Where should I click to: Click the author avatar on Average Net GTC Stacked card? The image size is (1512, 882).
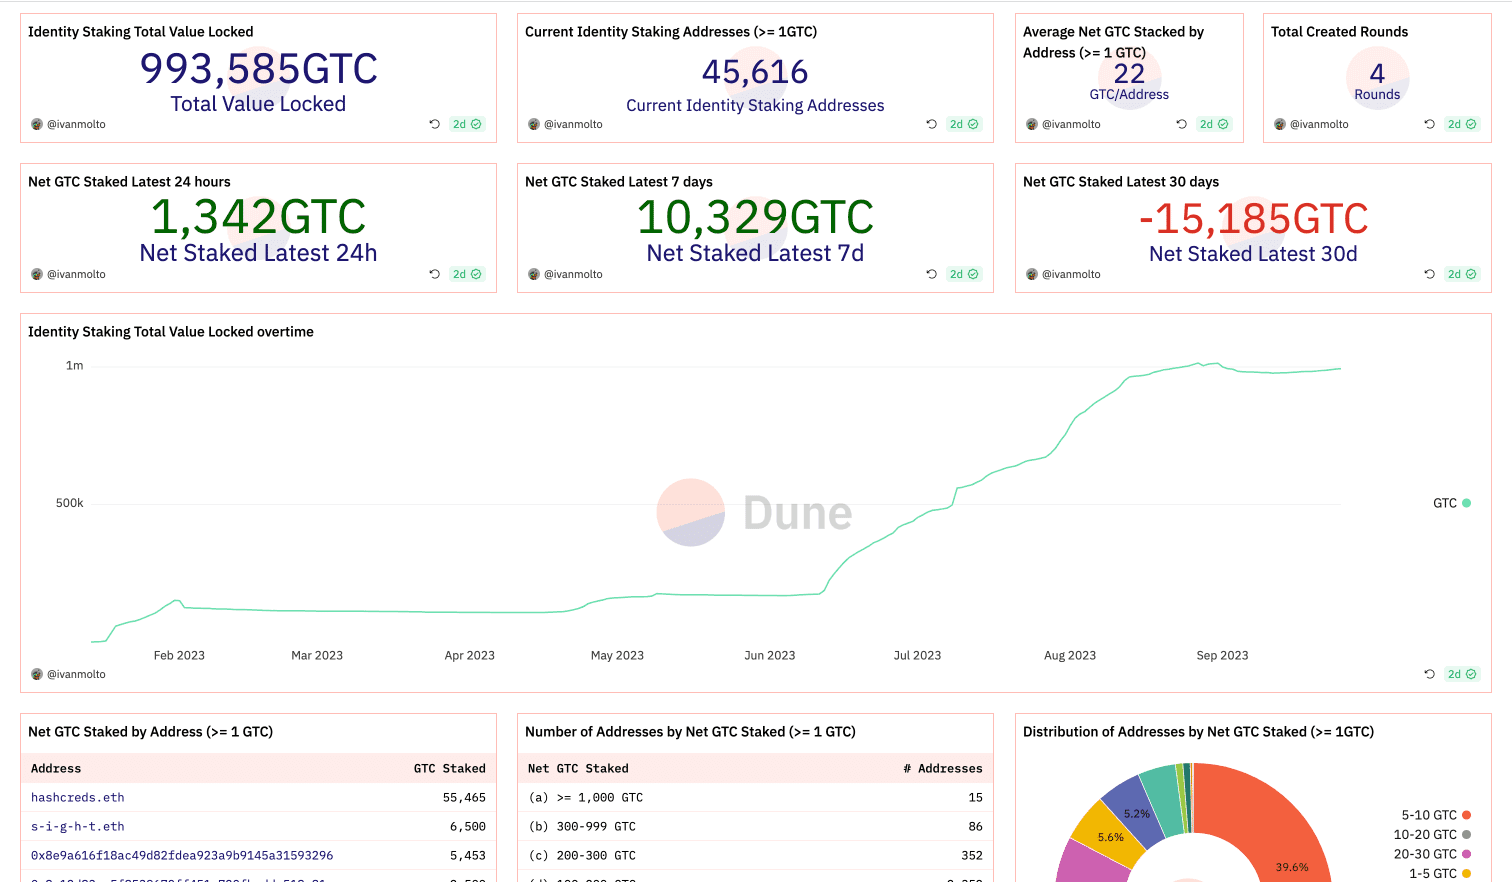tap(1032, 124)
